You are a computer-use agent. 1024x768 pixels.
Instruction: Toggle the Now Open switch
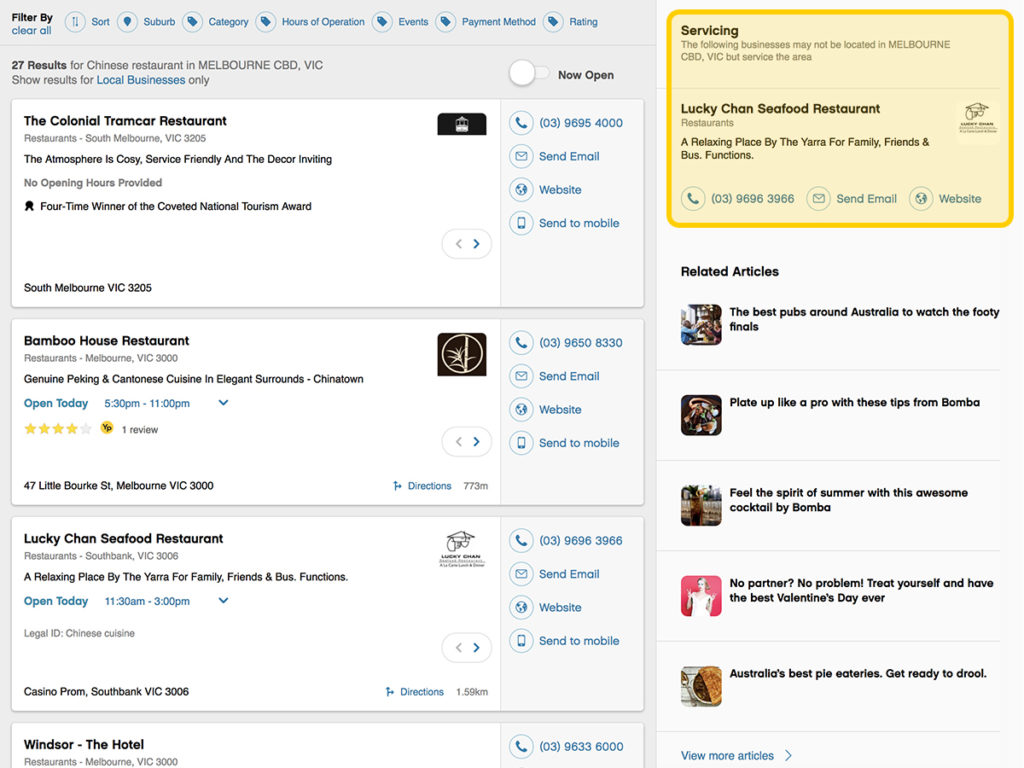[x=530, y=73]
